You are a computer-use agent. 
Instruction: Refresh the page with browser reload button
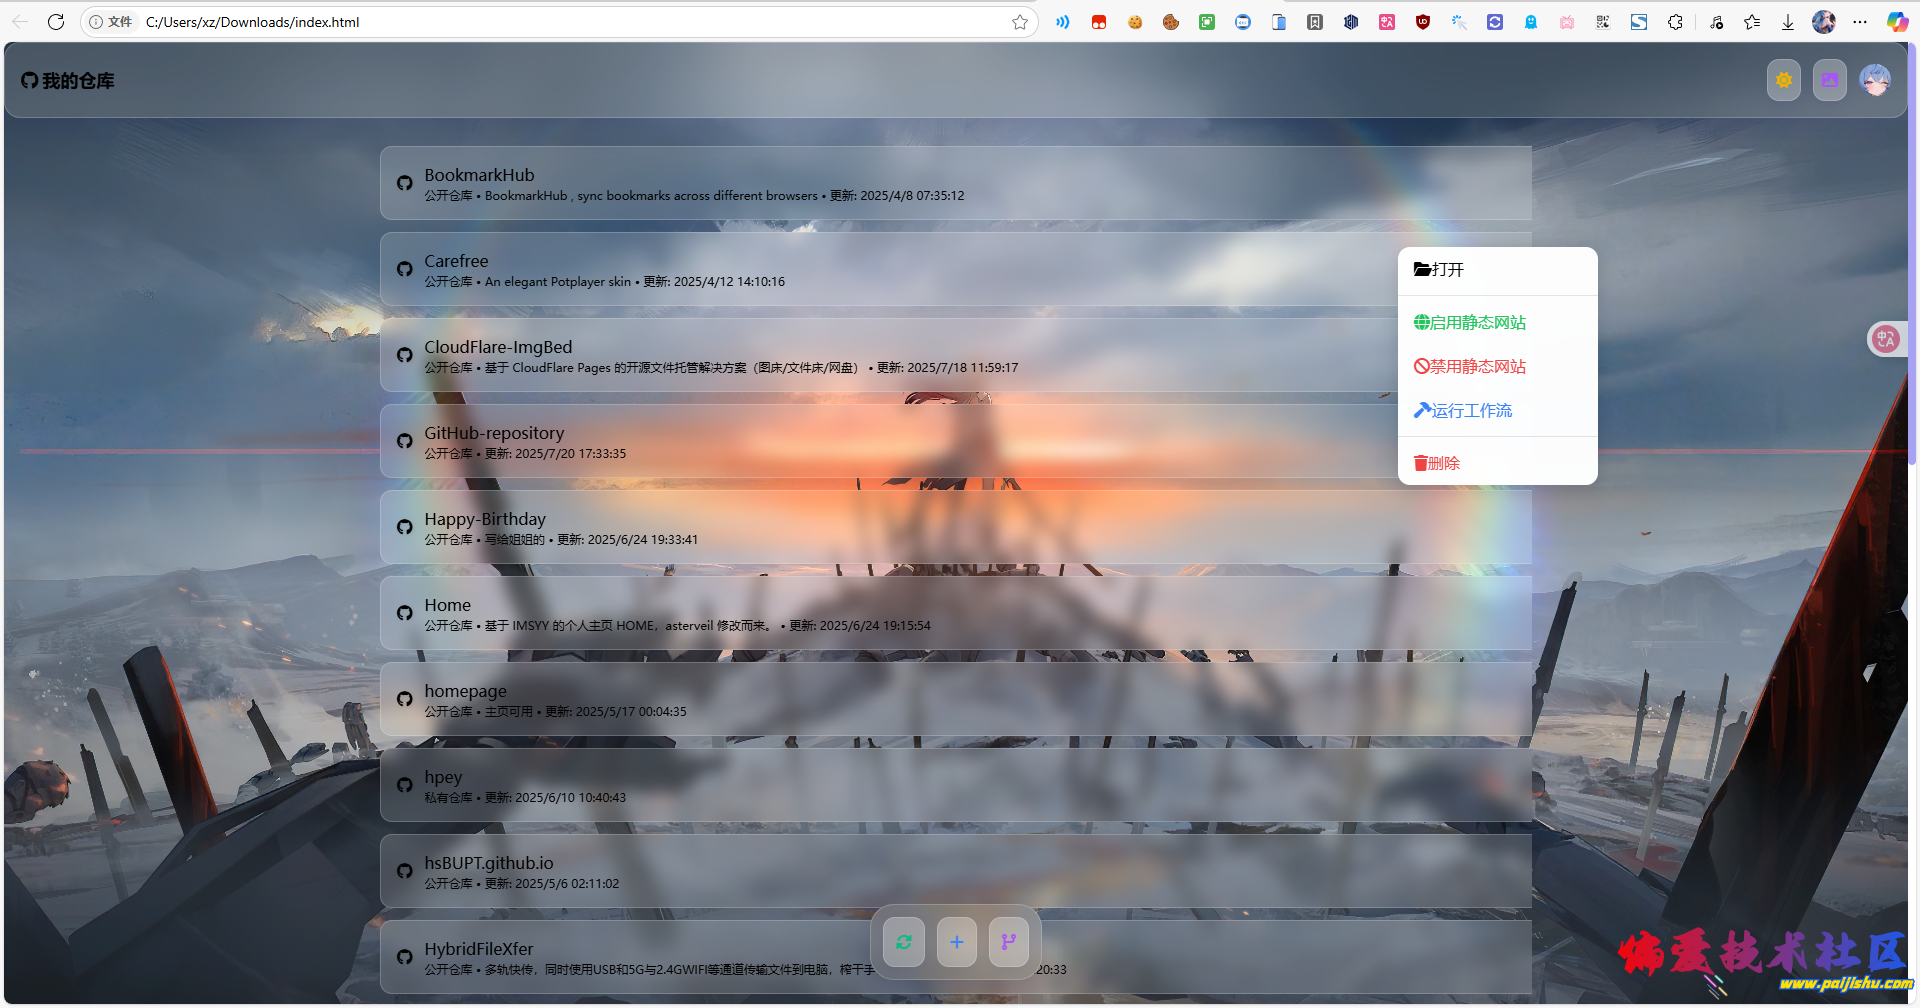(56, 22)
